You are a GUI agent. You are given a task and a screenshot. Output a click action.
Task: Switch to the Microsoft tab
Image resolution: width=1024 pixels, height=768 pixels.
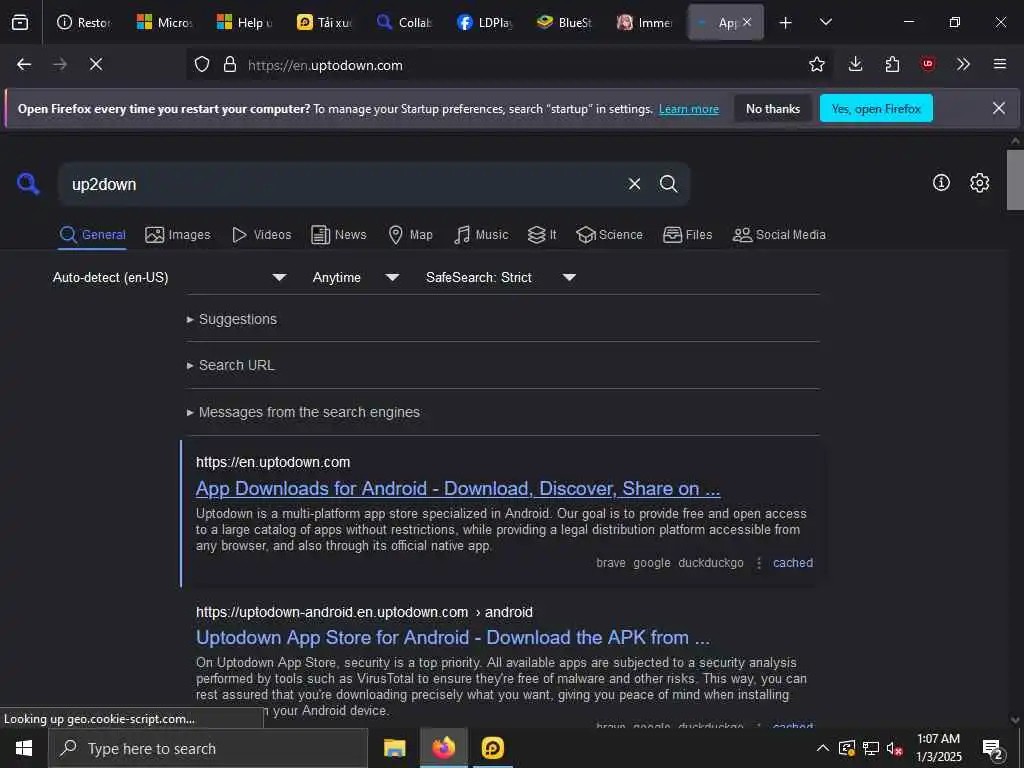[165, 23]
